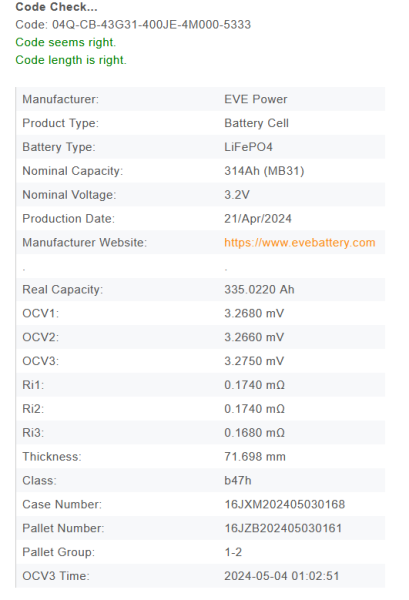This screenshot has width=409, height=600.
Task: Select the Ri3 value 0.1680 mΩ
Action: 254,433
